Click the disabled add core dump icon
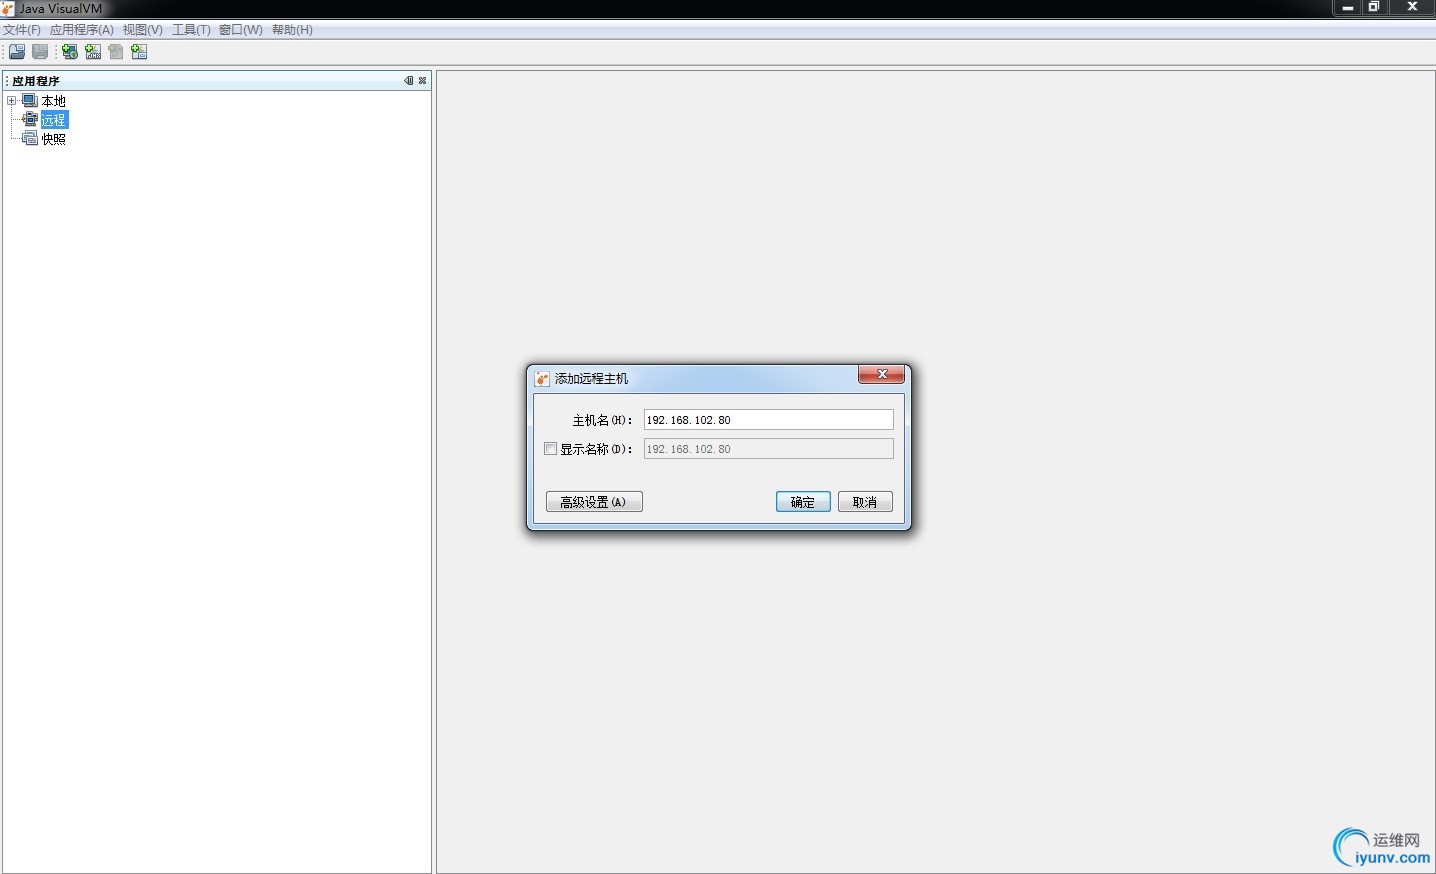This screenshot has width=1436, height=874. pyautogui.click(x=116, y=52)
